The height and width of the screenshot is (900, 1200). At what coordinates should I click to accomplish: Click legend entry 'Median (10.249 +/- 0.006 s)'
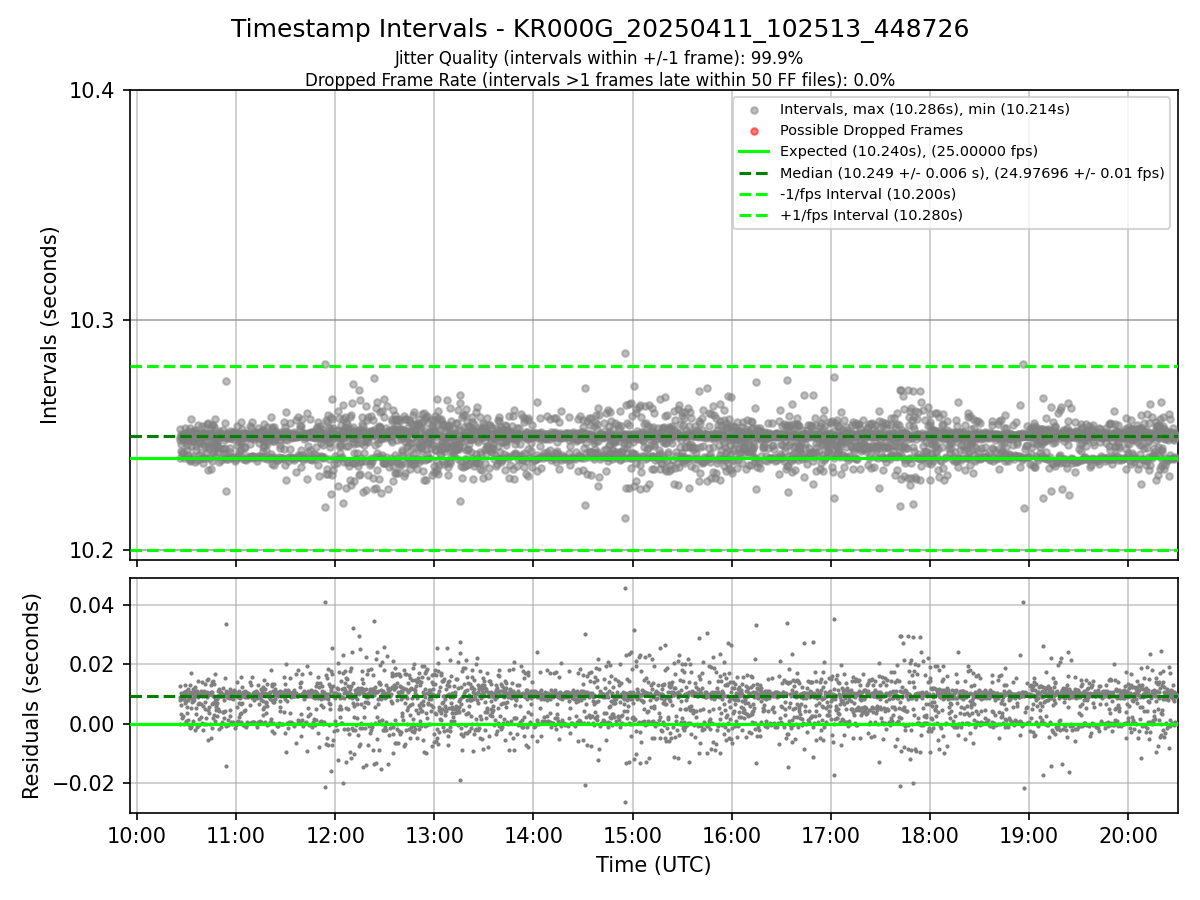click(x=972, y=173)
